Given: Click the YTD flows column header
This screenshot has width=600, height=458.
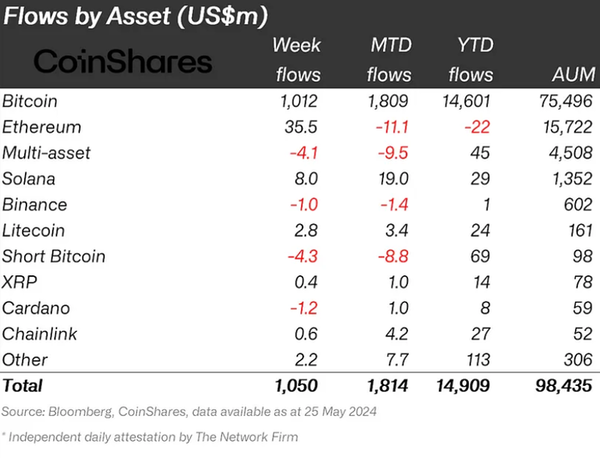Looking at the screenshot, I should click(x=470, y=60).
